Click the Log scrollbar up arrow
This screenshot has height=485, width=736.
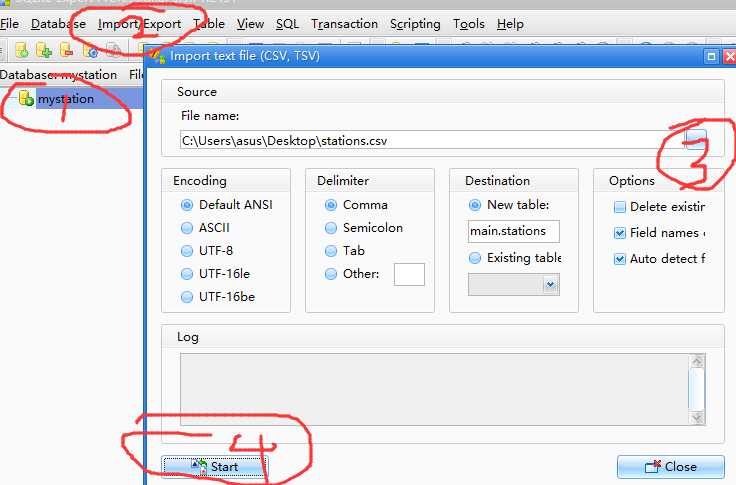(x=697, y=361)
